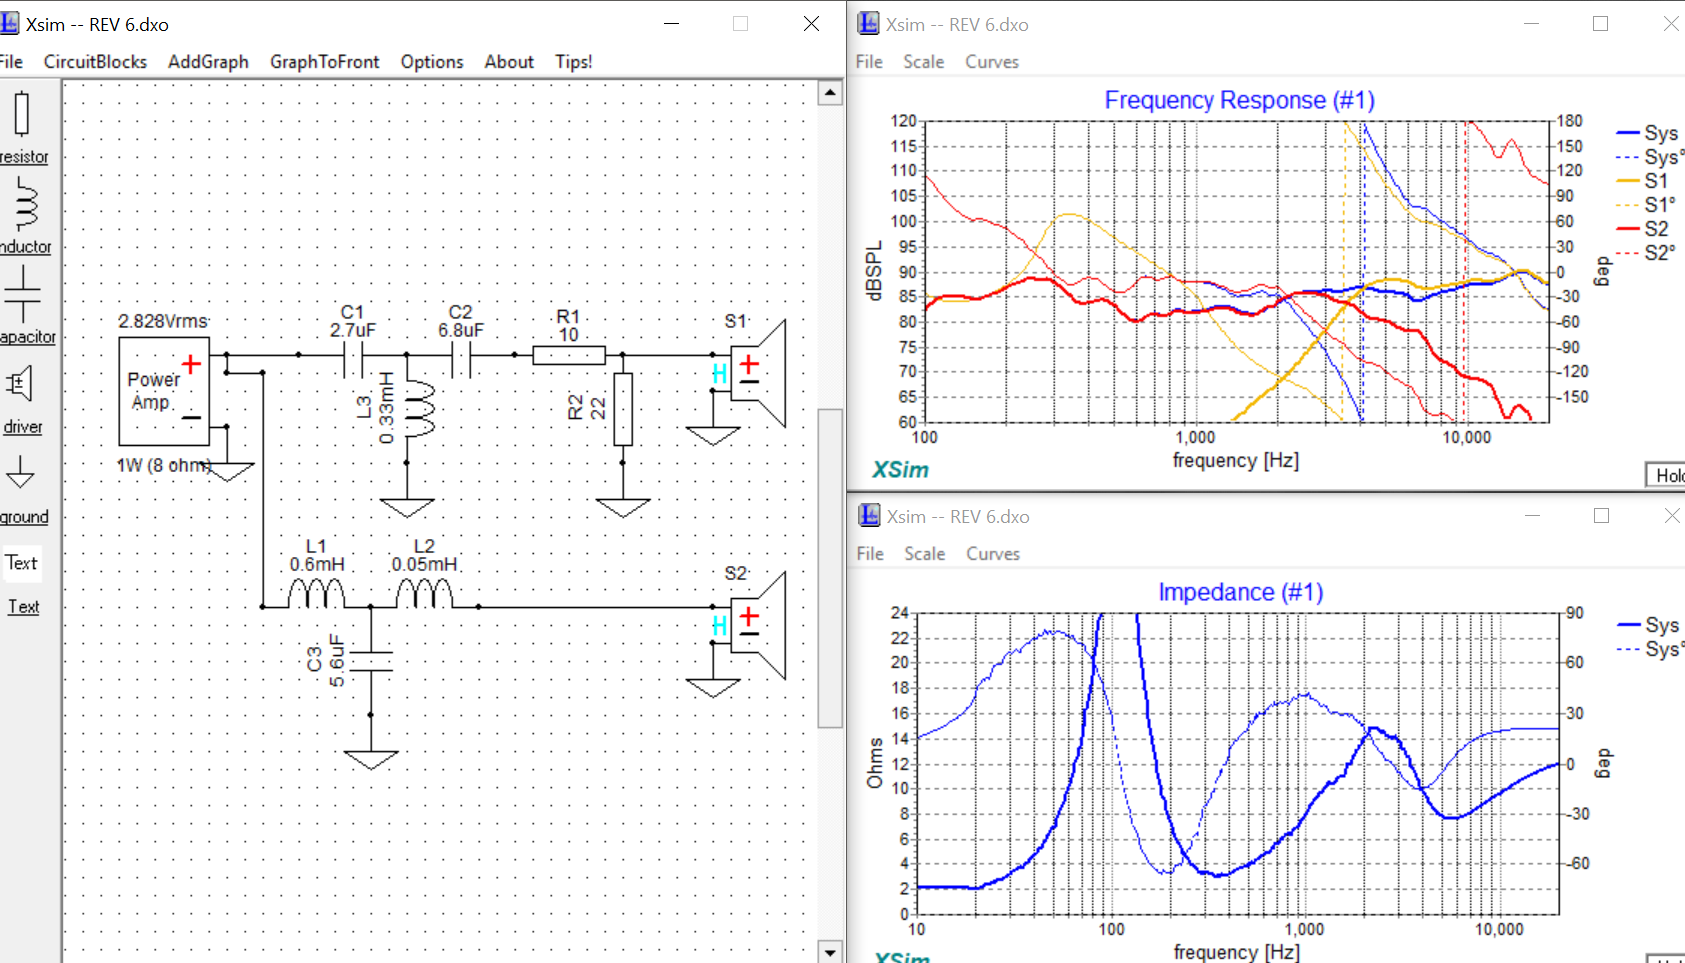The height and width of the screenshot is (963, 1685).
Task: Click ground symbol under resistor R2
Action: click(x=623, y=507)
